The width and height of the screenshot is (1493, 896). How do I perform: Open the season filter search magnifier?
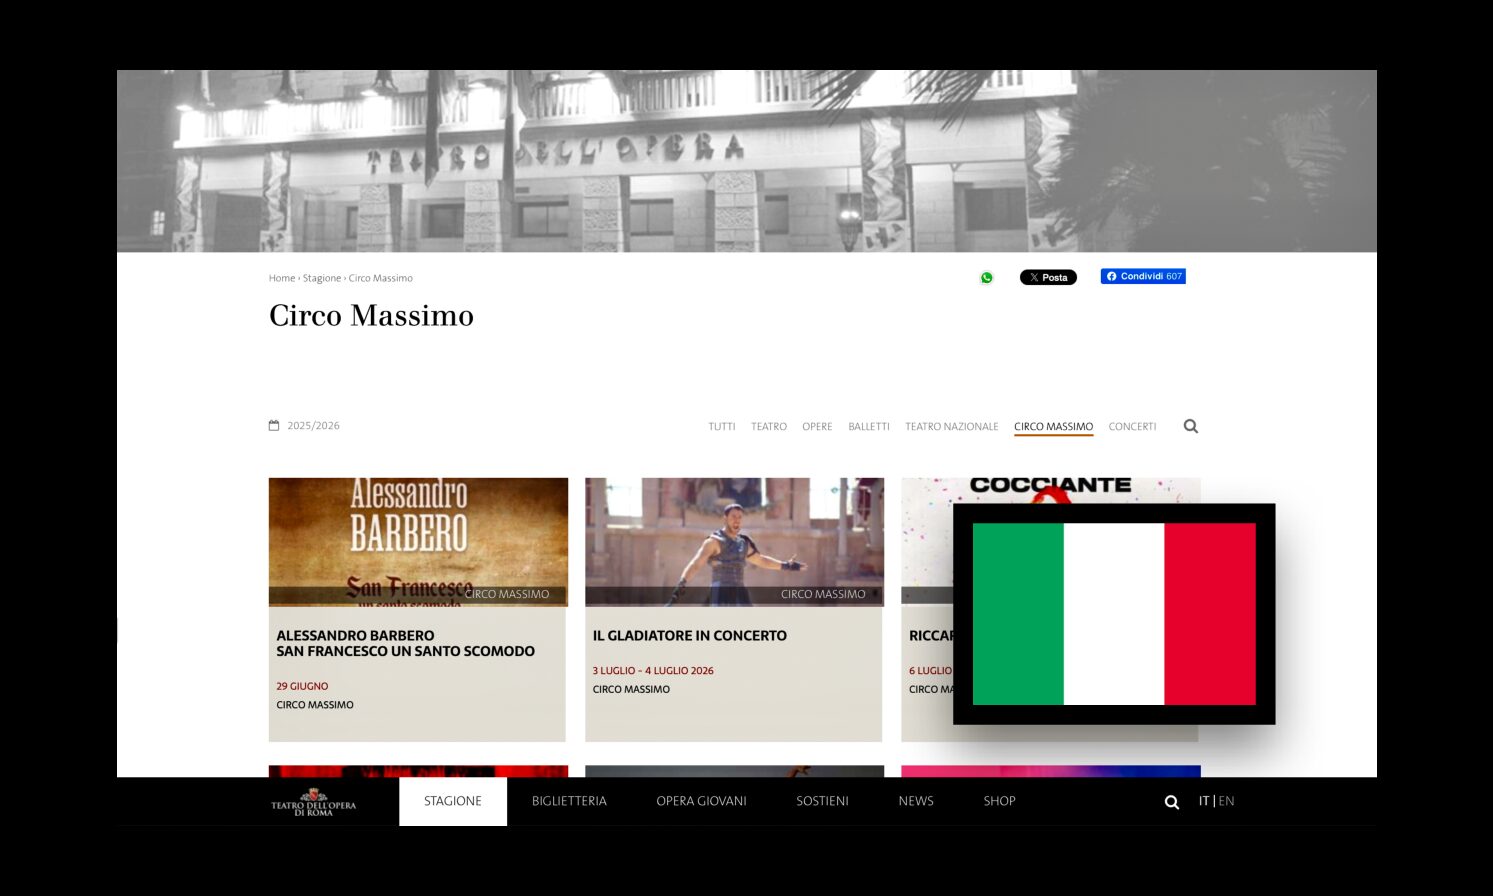tap(1191, 426)
